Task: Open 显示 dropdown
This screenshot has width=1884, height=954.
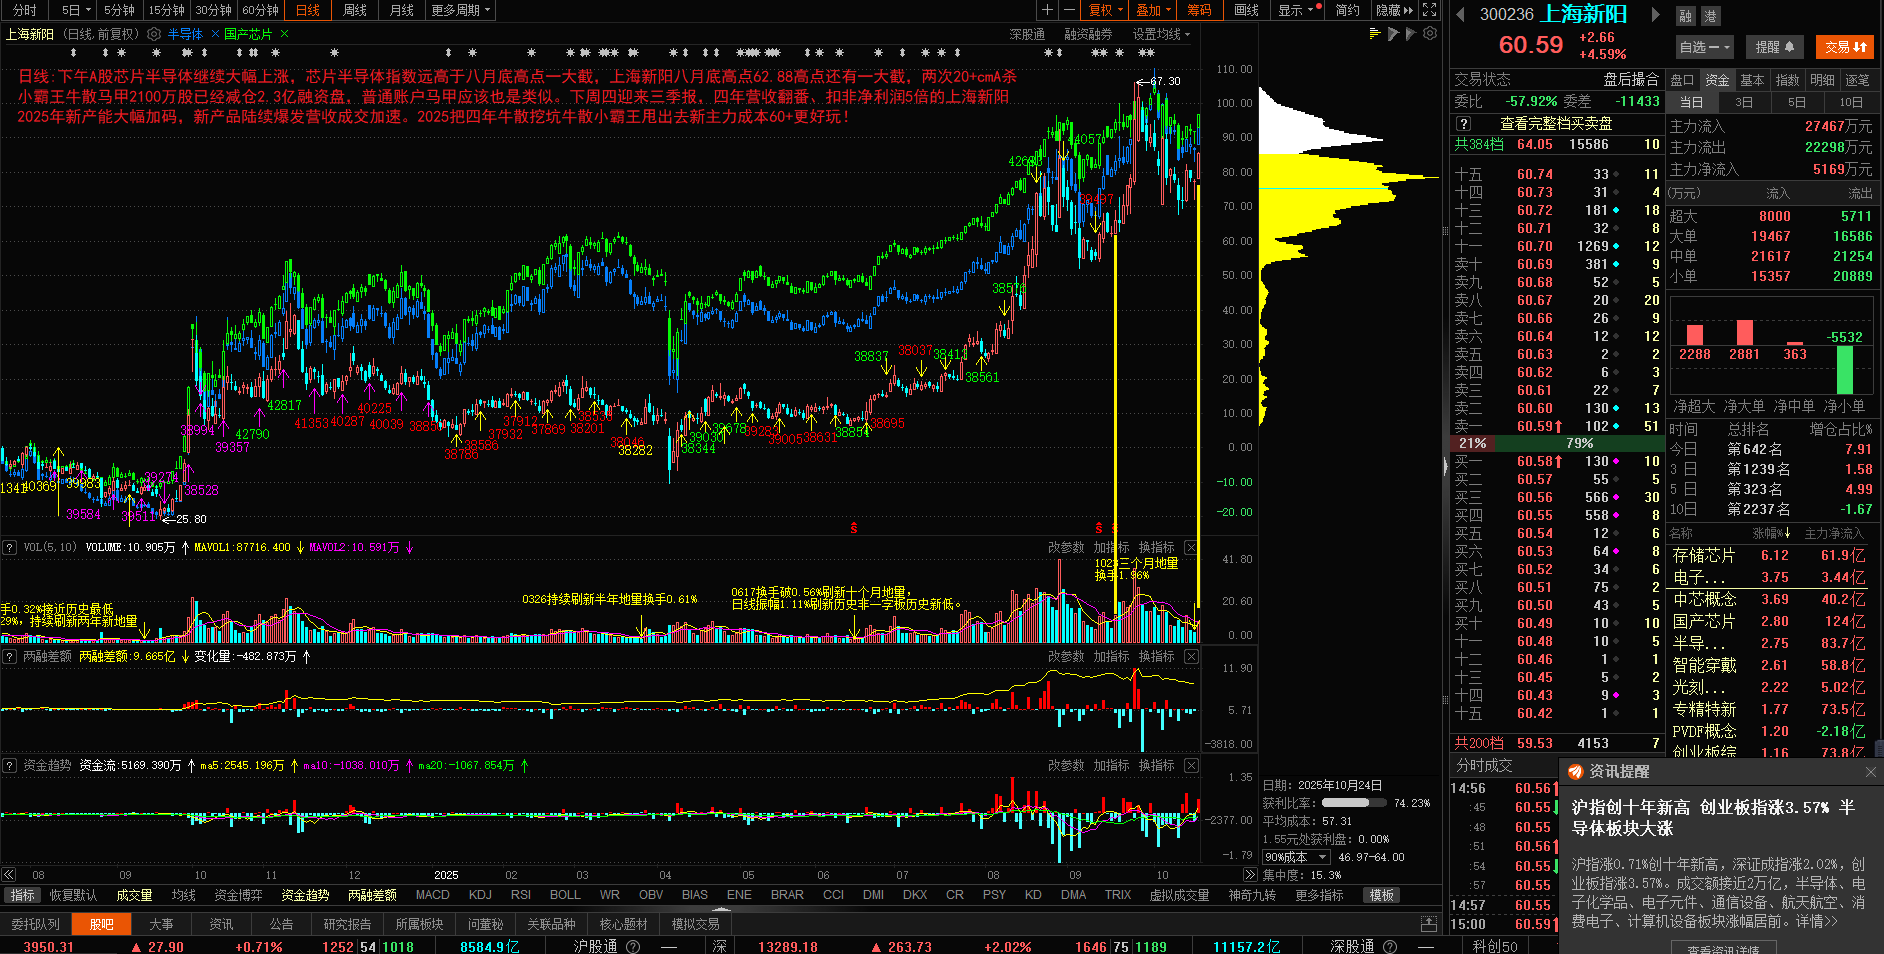Action: (1297, 10)
